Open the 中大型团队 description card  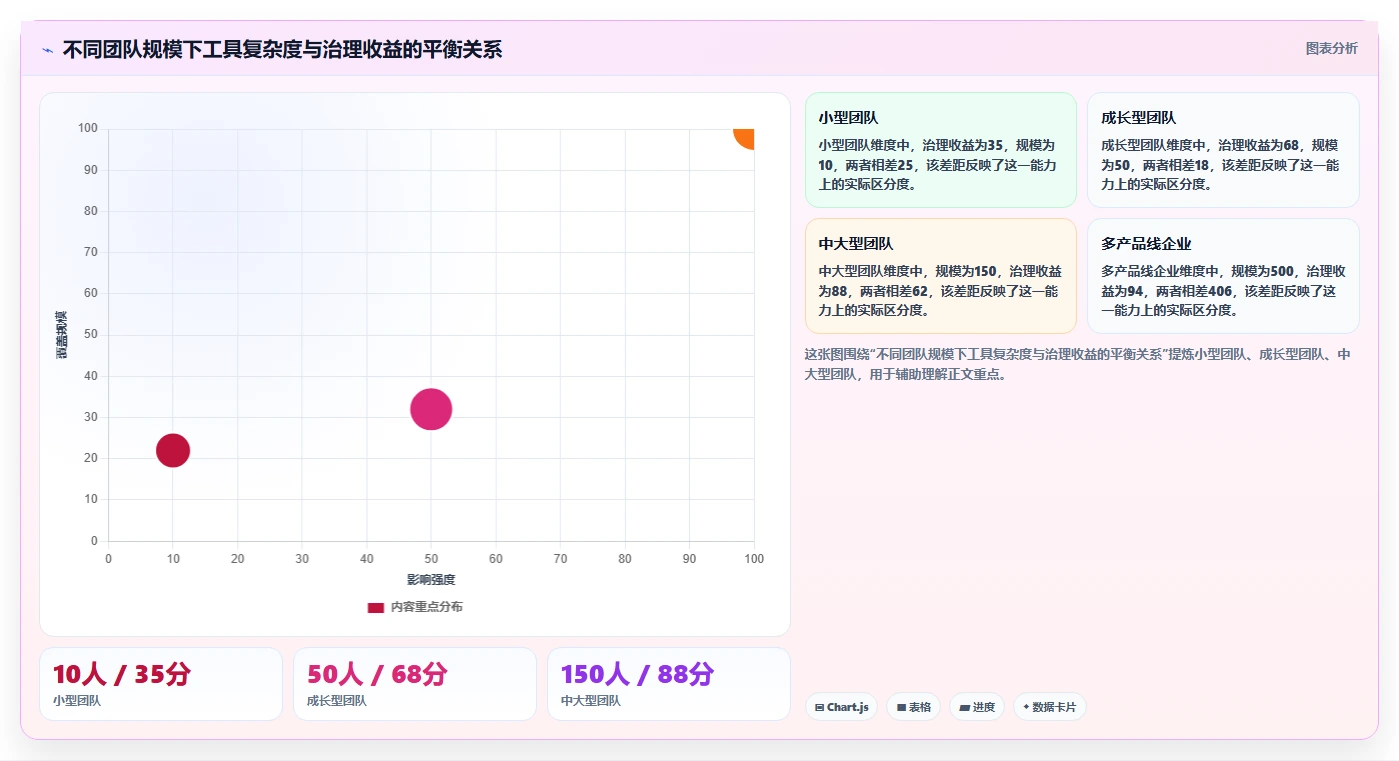tap(940, 276)
